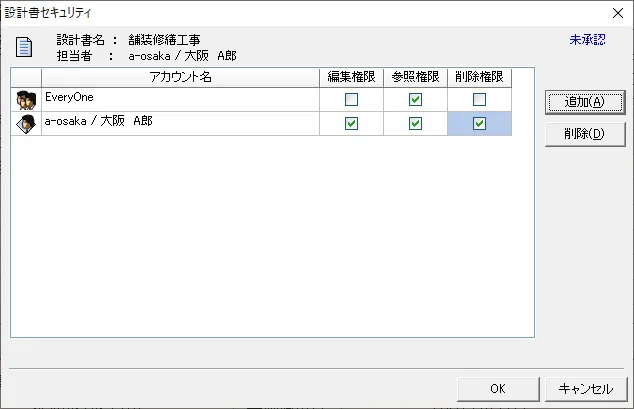Click the 未承認 status link

[x=588, y=40]
